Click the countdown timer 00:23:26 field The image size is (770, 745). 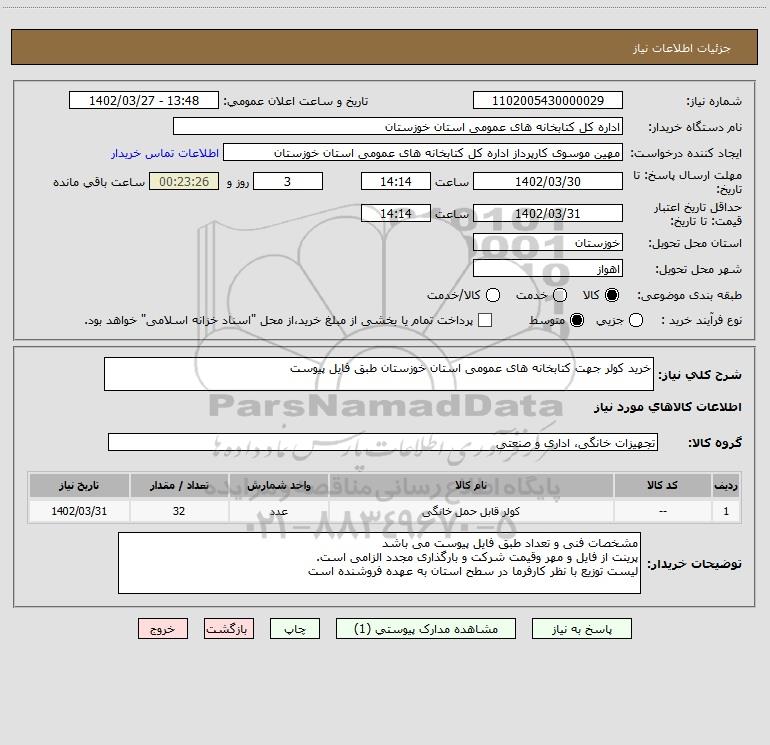[x=184, y=181]
